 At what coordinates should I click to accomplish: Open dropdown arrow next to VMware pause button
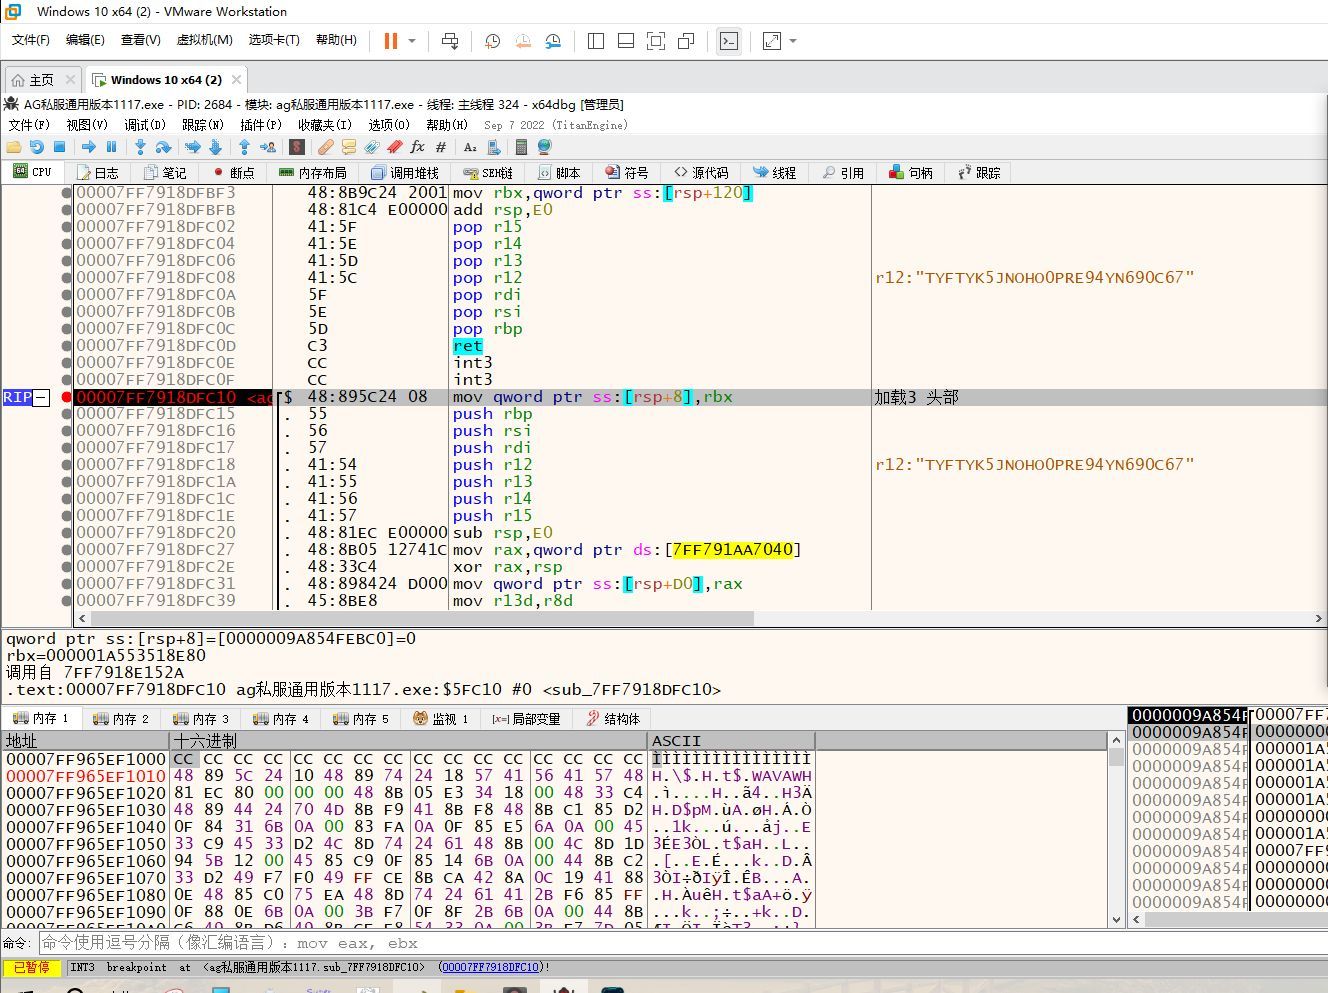(412, 41)
